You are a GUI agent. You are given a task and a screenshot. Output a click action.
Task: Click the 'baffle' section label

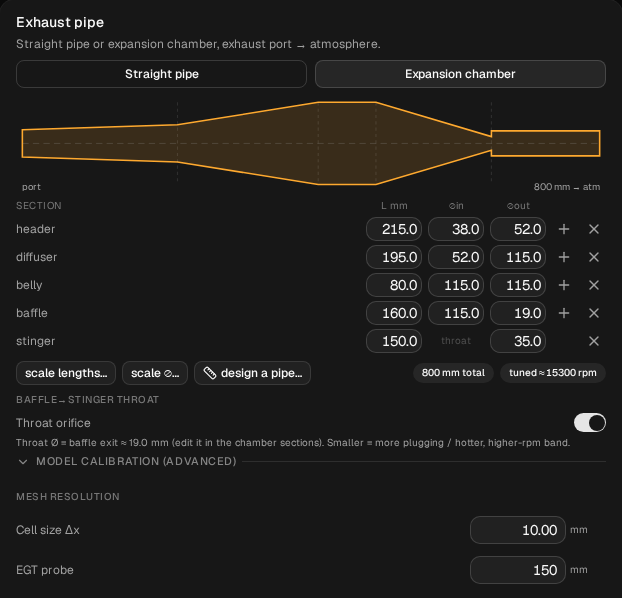click(x=32, y=313)
